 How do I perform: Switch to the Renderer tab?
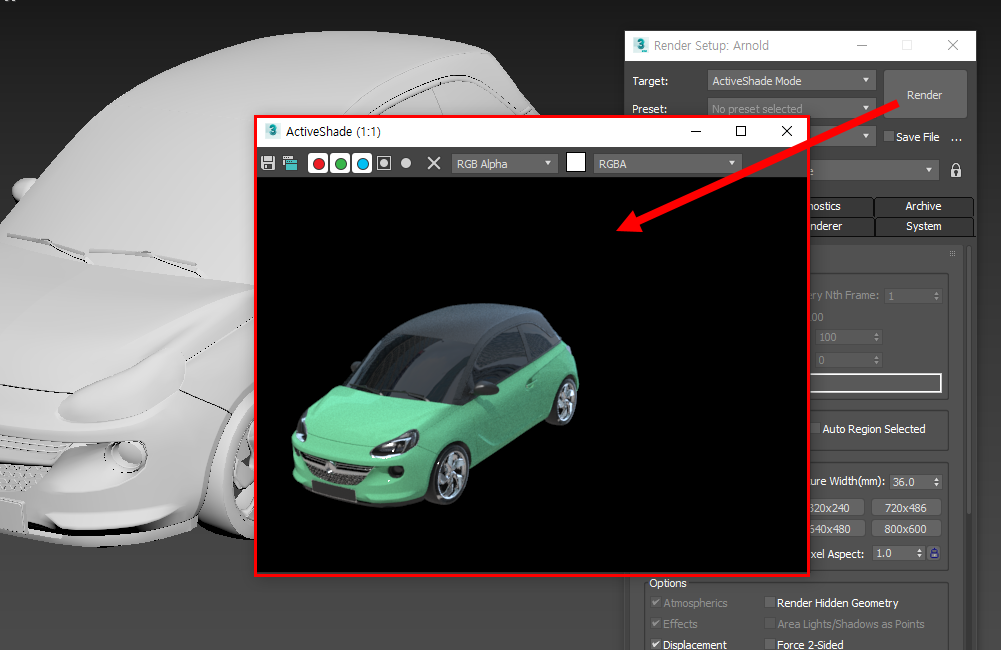tap(841, 226)
